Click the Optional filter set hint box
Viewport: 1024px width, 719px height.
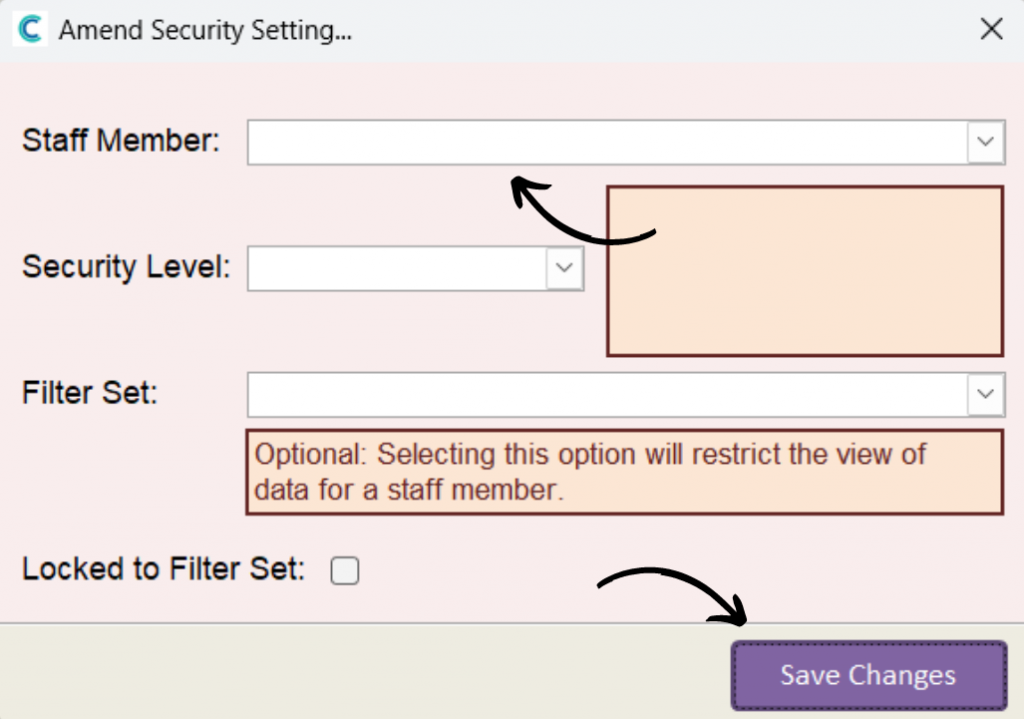pos(624,471)
